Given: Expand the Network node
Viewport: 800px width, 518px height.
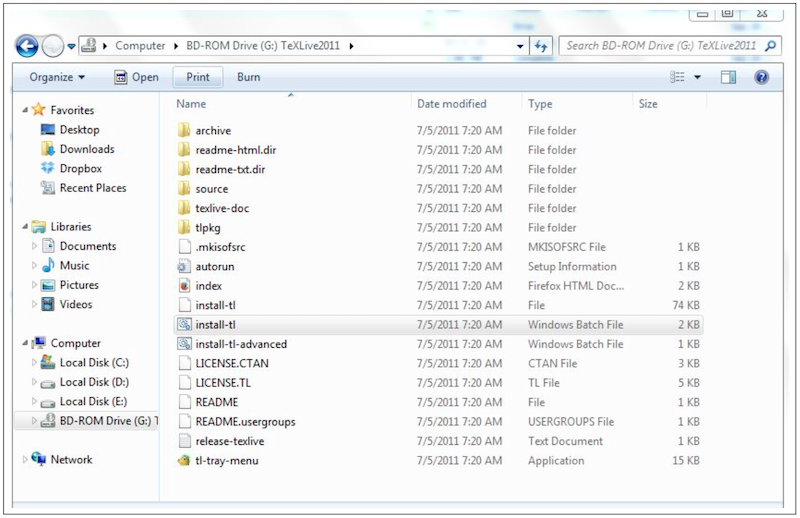Looking at the screenshot, I should [x=24, y=459].
